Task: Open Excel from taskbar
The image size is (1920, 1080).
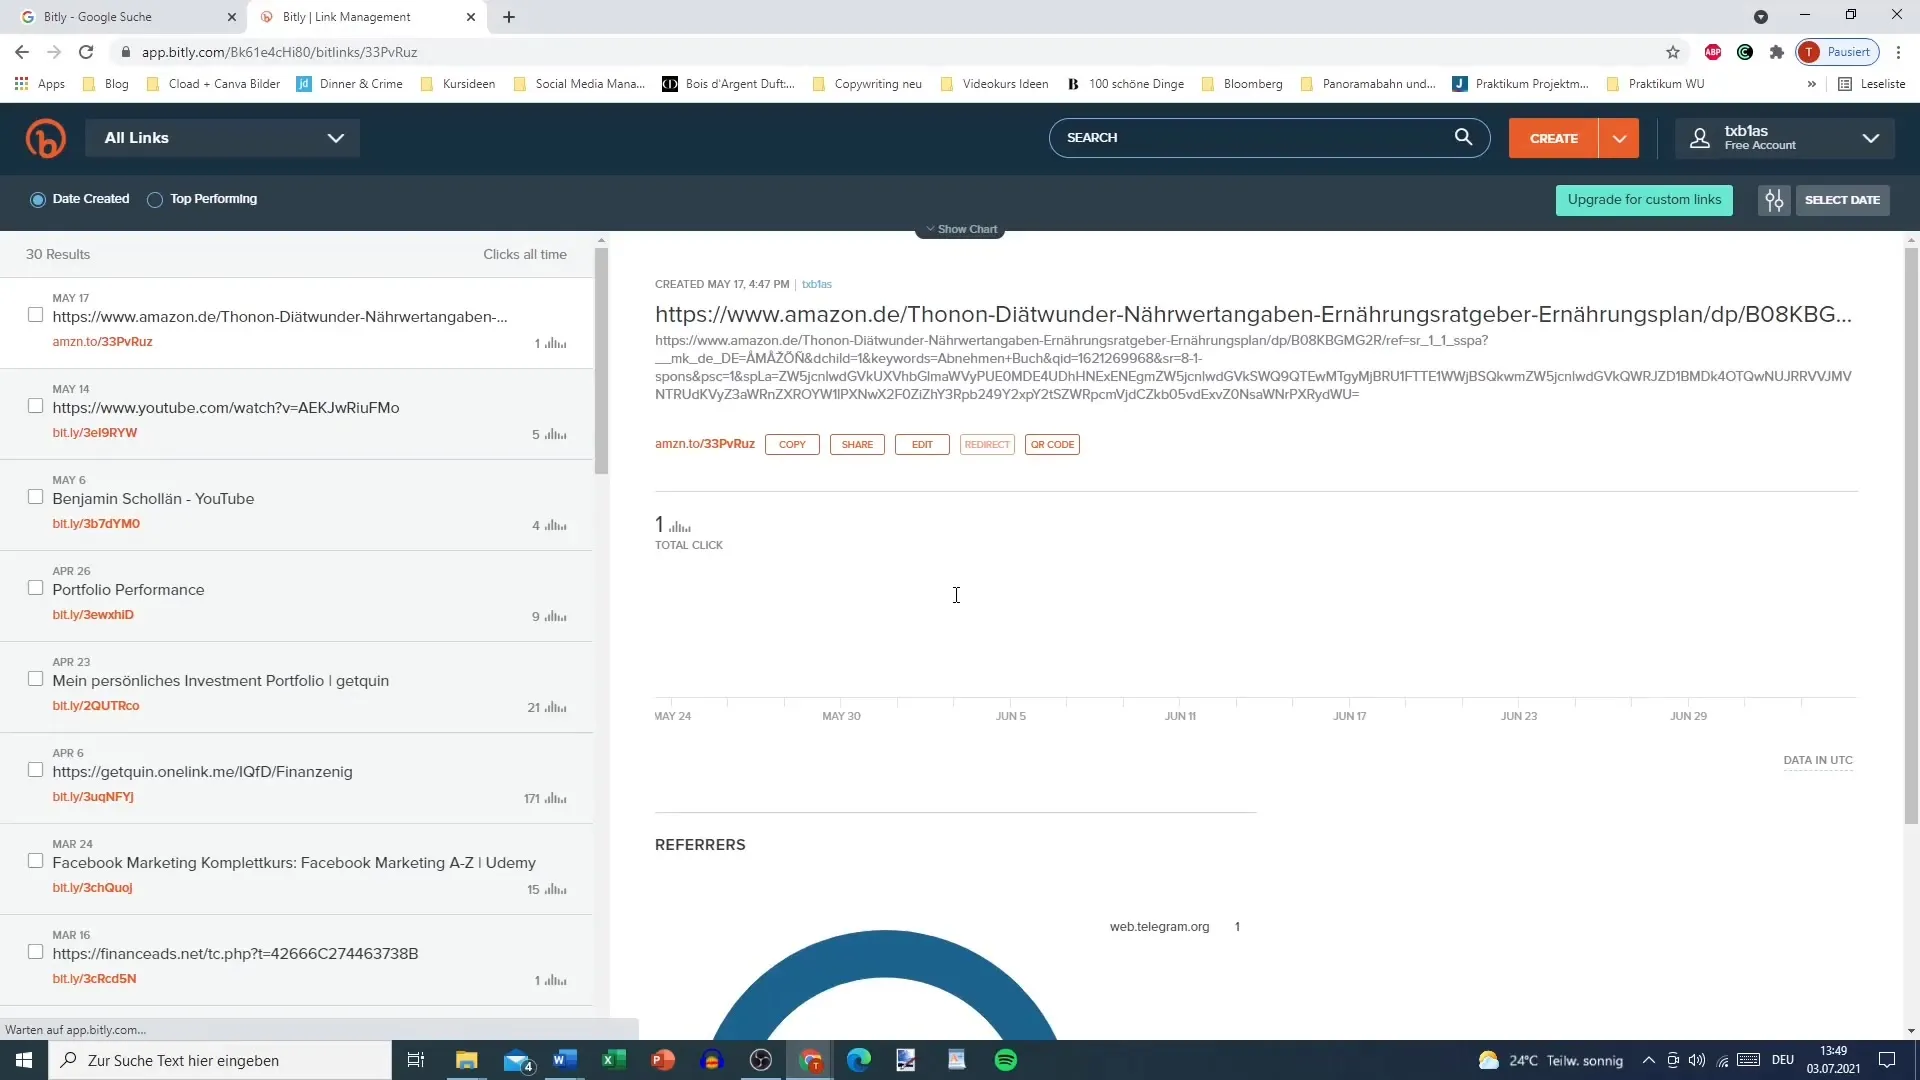Action: click(x=614, y=1060)
